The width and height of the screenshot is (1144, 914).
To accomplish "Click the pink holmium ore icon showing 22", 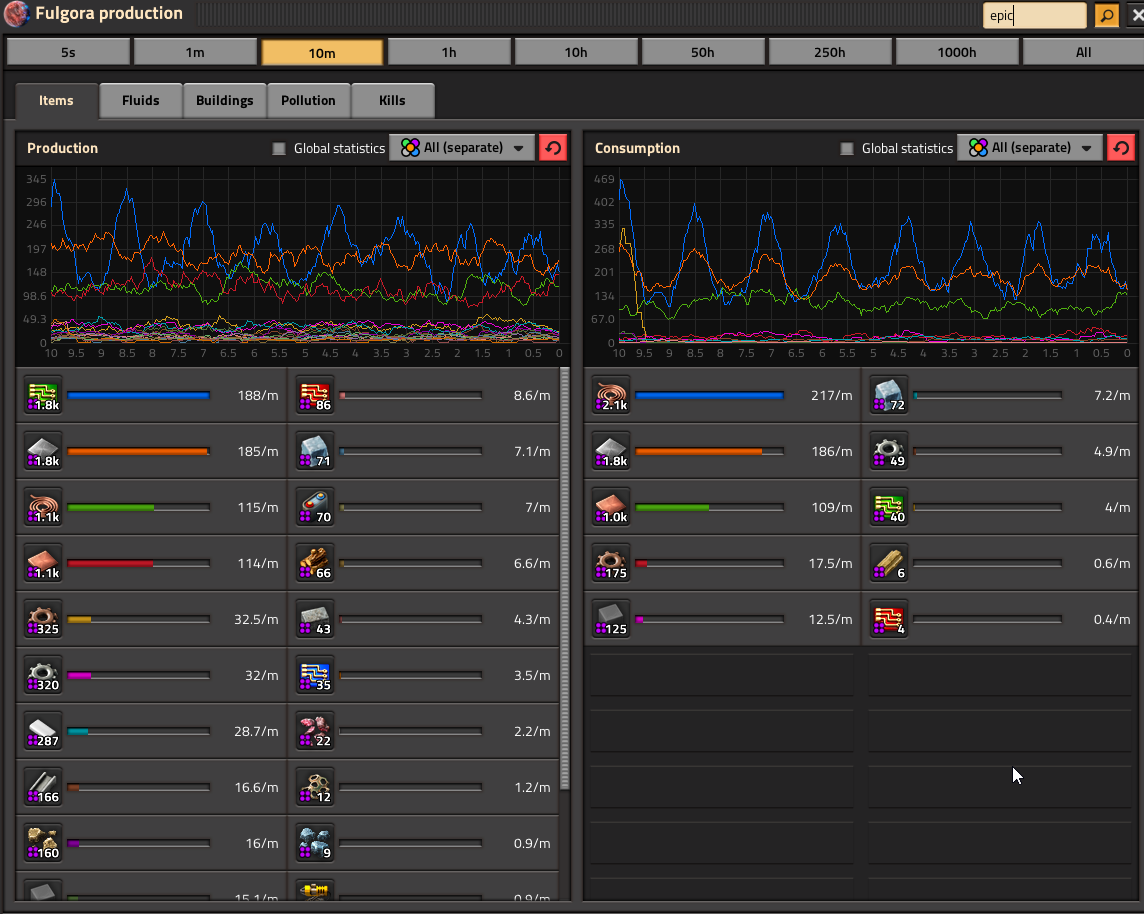I will click(x=315, y=731).
